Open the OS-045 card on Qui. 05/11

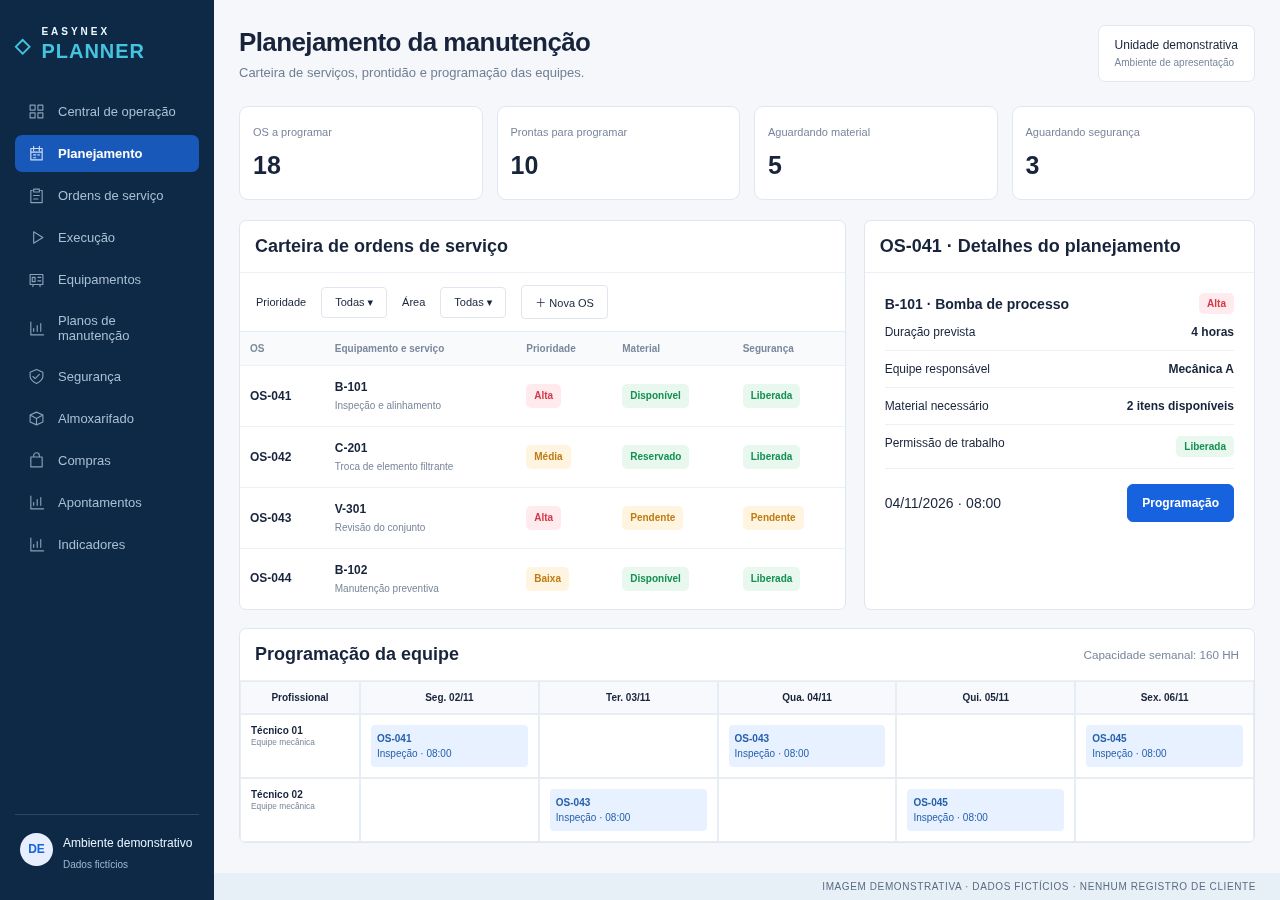[x=985, y=810]
